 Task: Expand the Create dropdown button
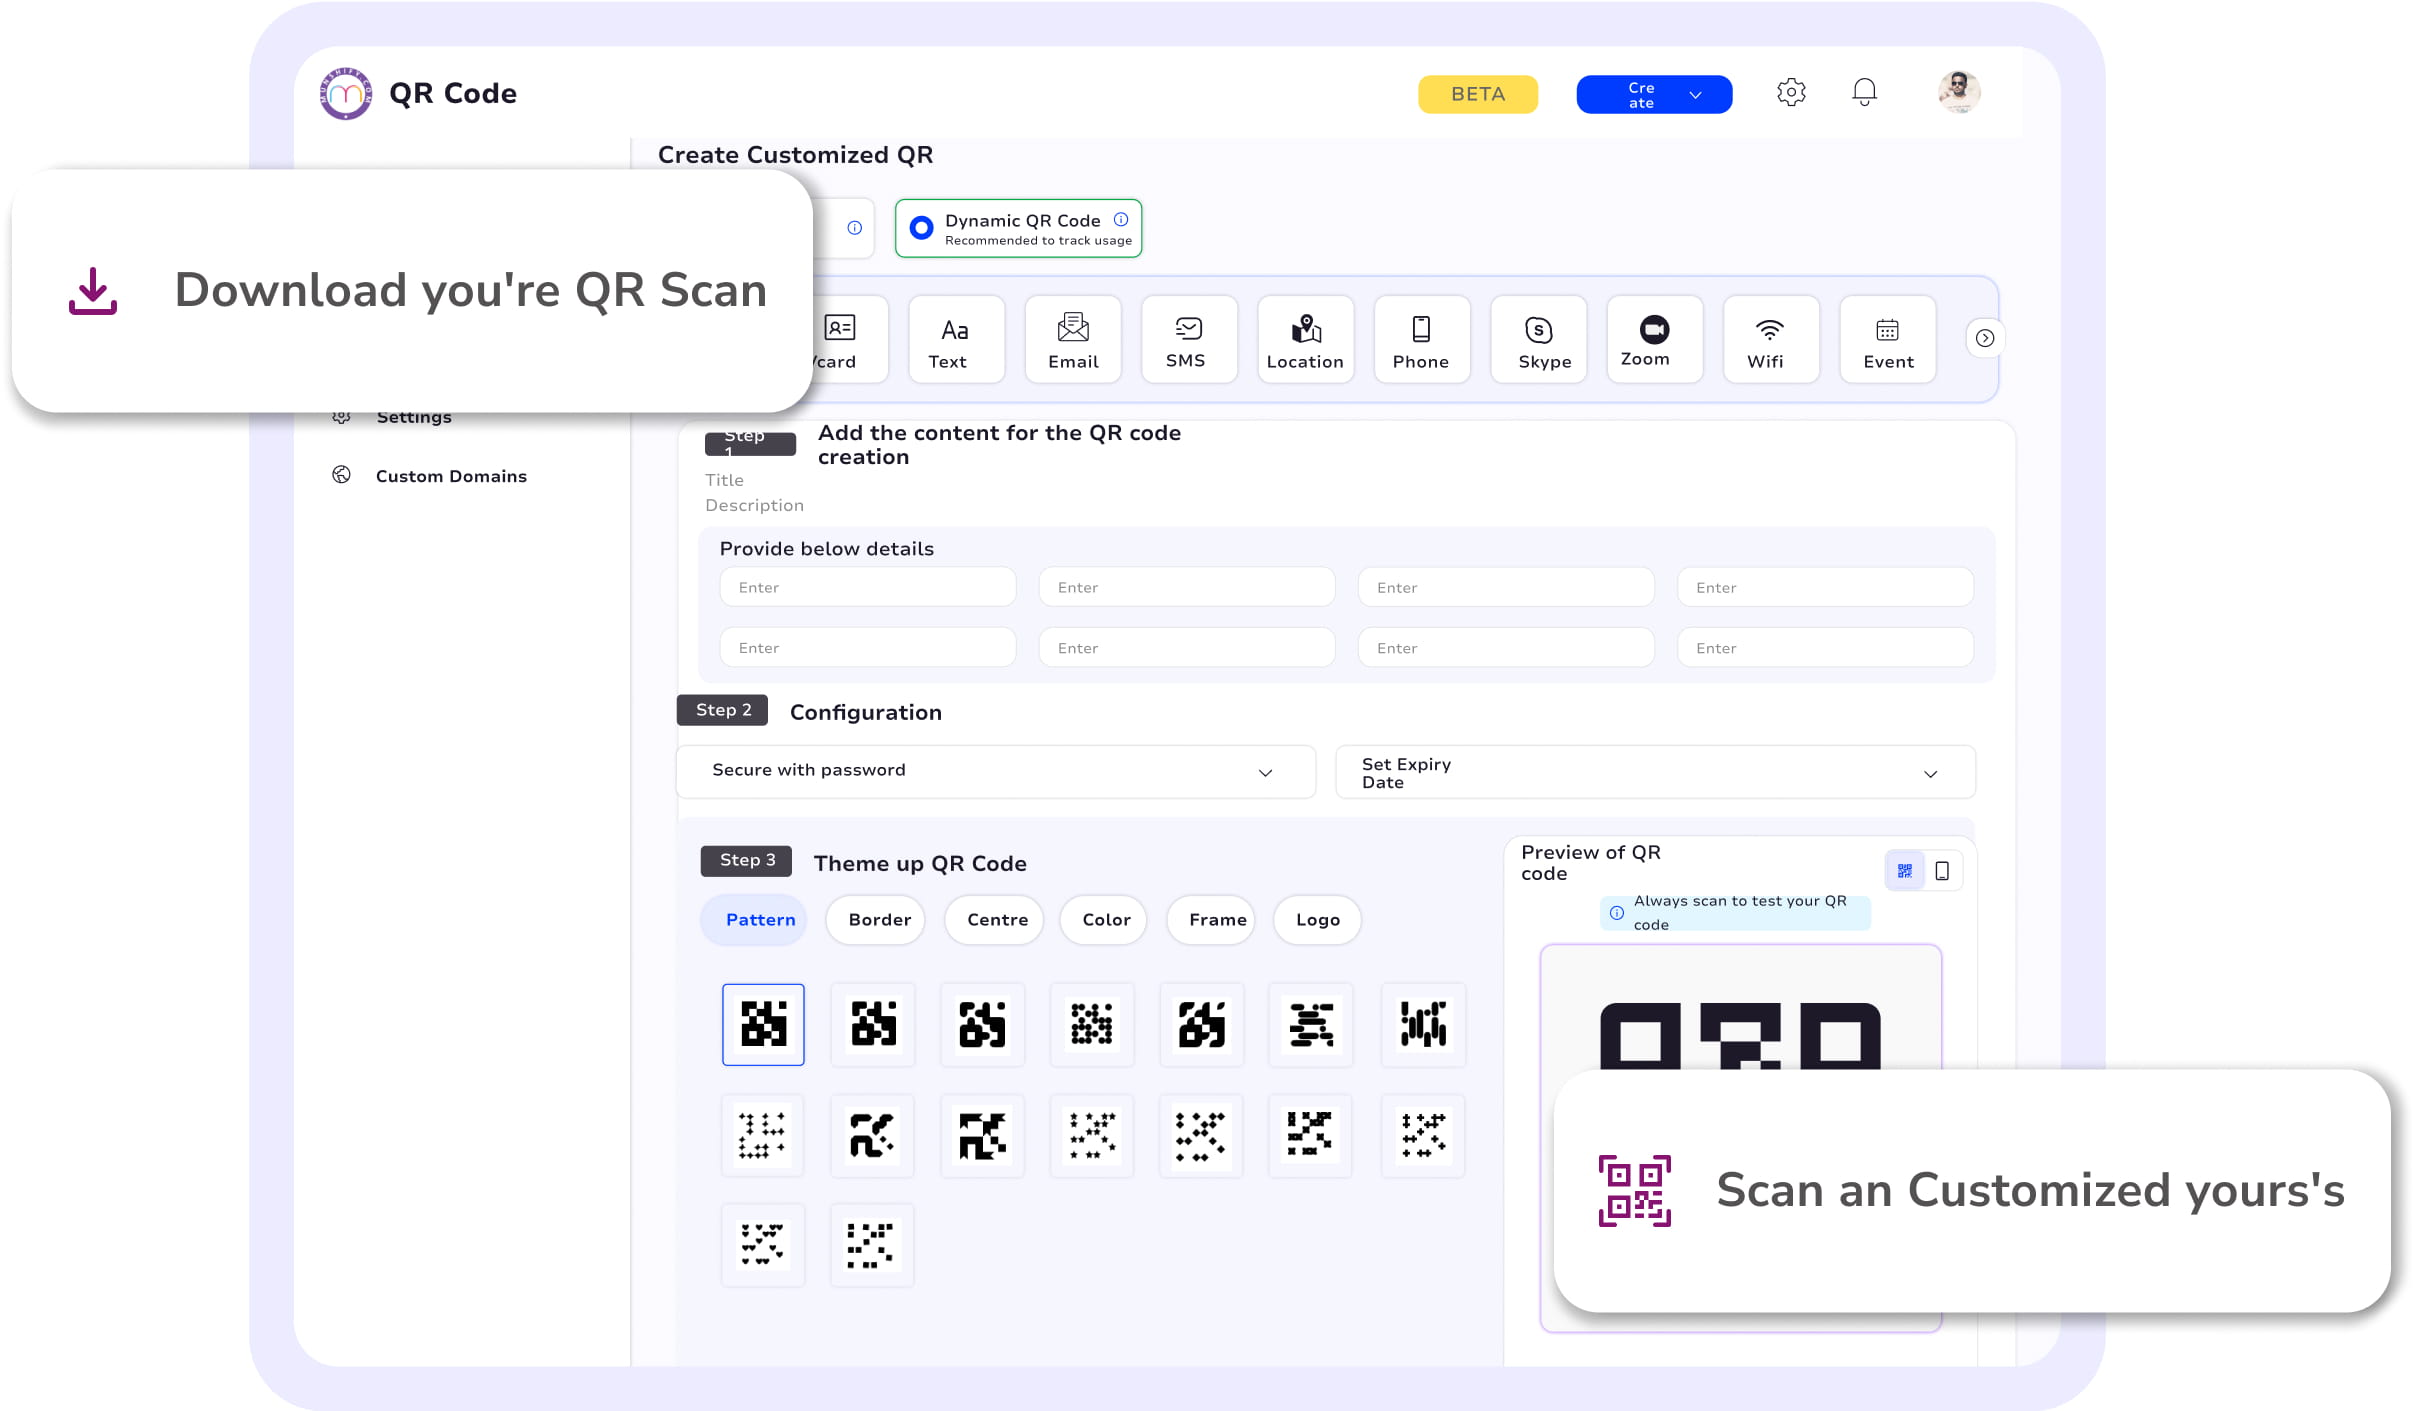pyautogui.click(x=1653, y=94)
